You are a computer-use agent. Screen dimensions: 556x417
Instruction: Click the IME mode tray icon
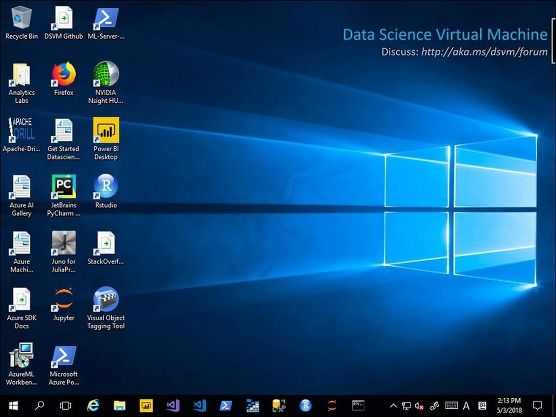pyautogui.click(x=482, y=406)
